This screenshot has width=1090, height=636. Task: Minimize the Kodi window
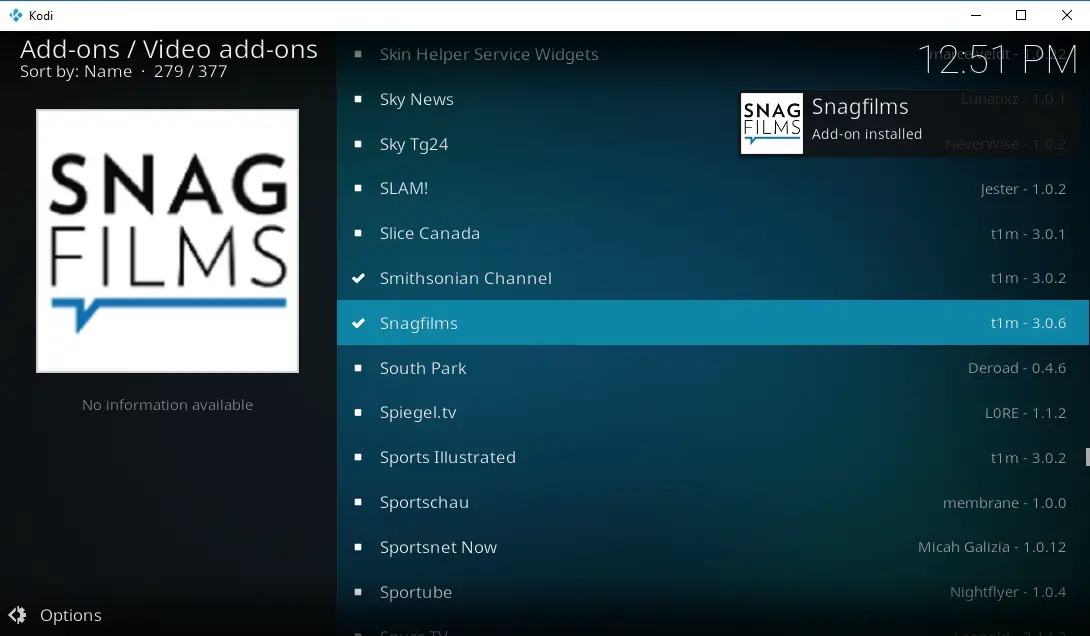(975, 15)
